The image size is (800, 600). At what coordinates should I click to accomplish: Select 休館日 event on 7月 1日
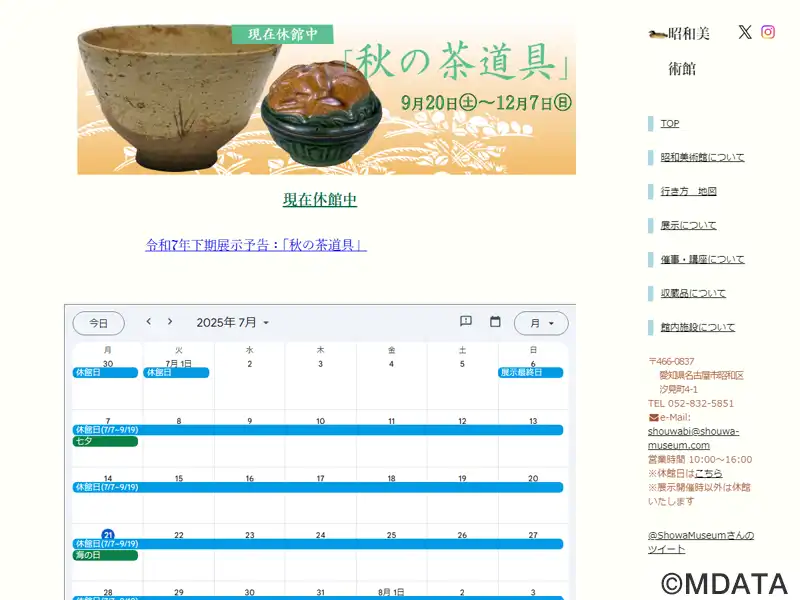click(176, 372)
